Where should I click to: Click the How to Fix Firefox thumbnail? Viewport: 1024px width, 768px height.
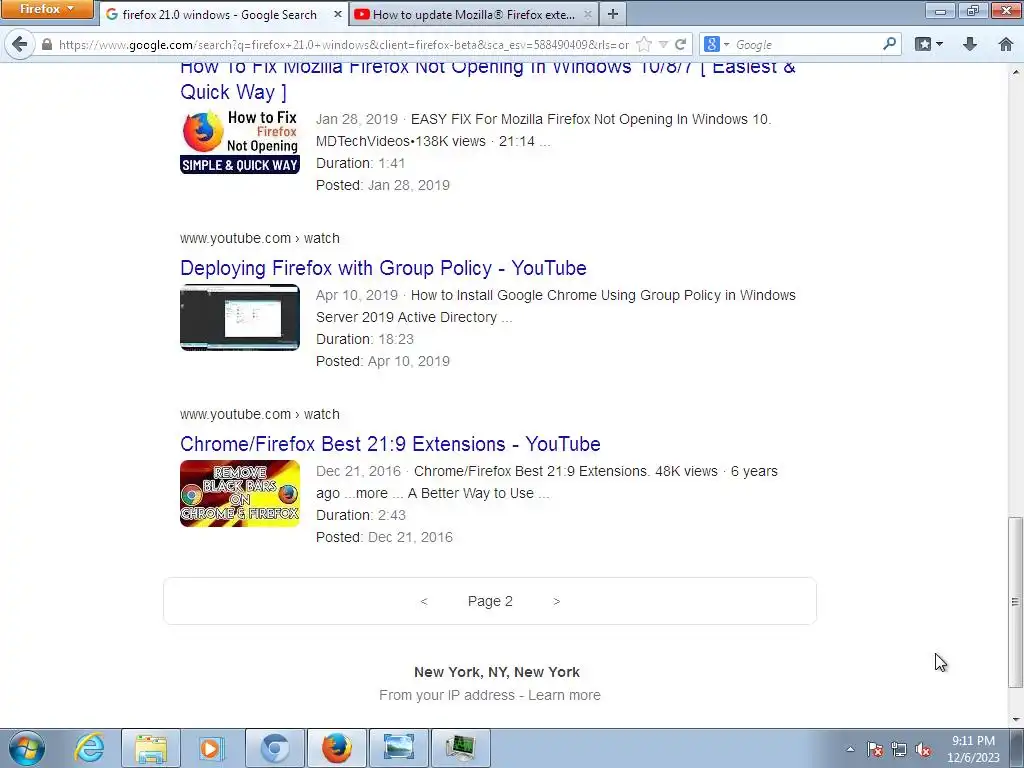click(240, 141)
